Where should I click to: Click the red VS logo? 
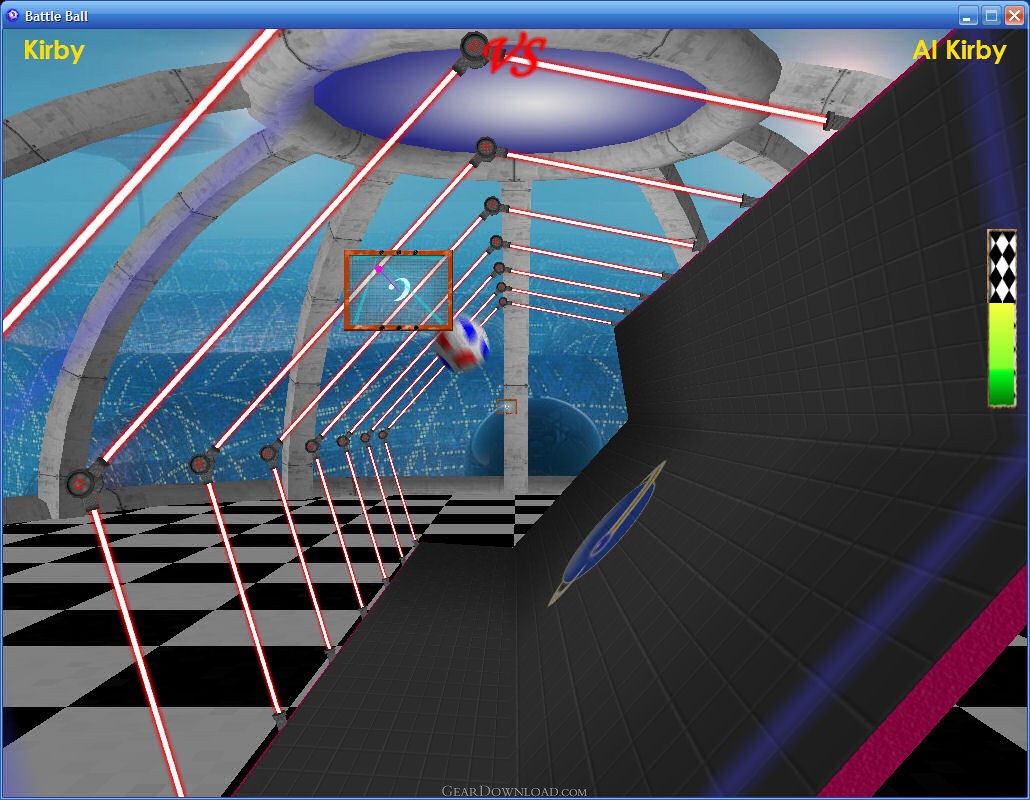tap(516, 55)
